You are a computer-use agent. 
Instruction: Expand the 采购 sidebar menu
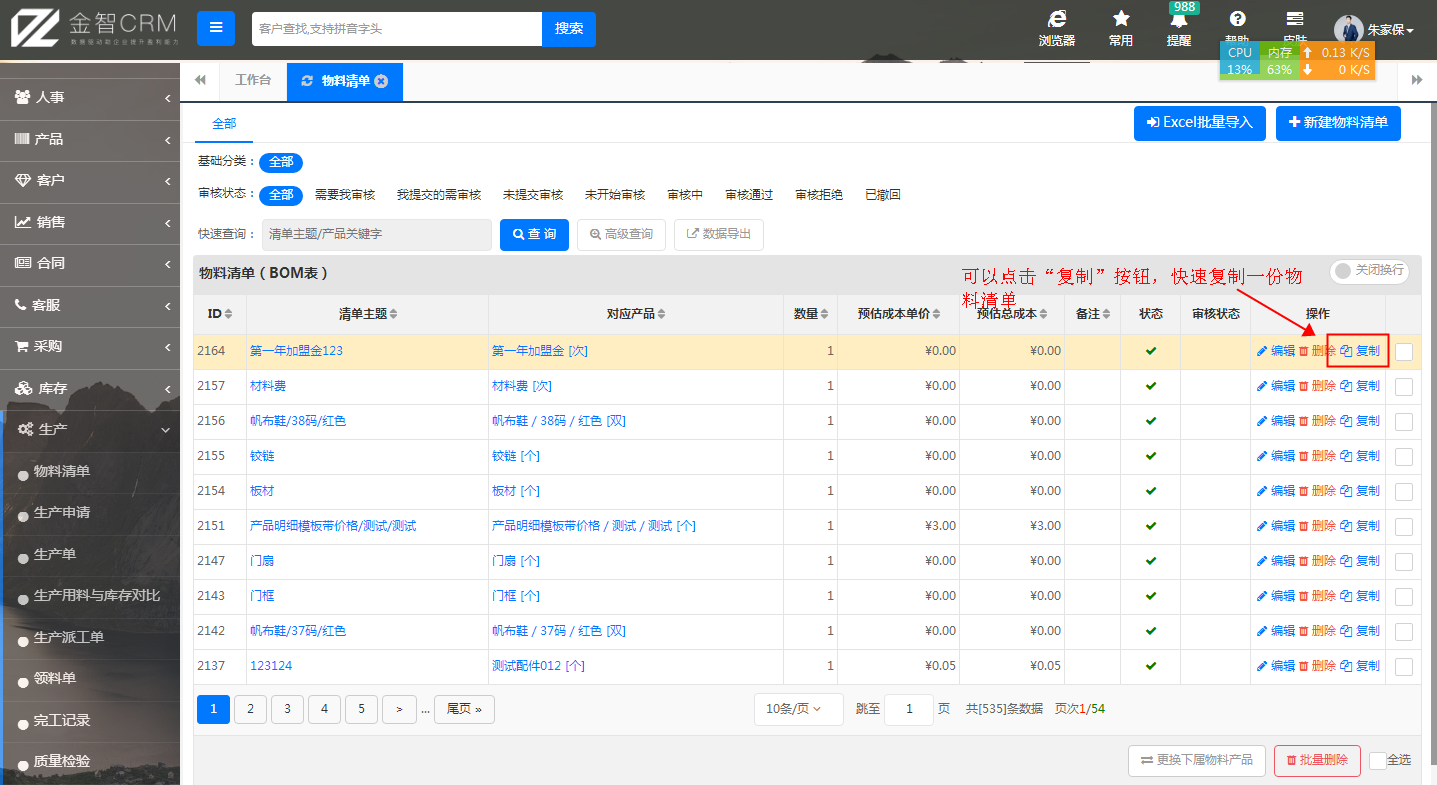[x=90, y=346]
